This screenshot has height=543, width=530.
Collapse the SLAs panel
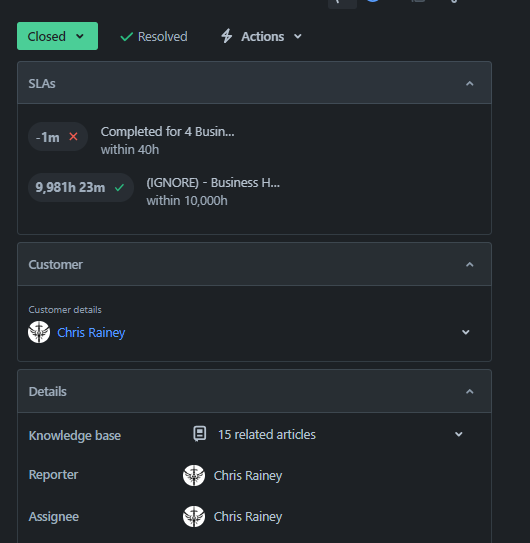(x=470, y=83)
